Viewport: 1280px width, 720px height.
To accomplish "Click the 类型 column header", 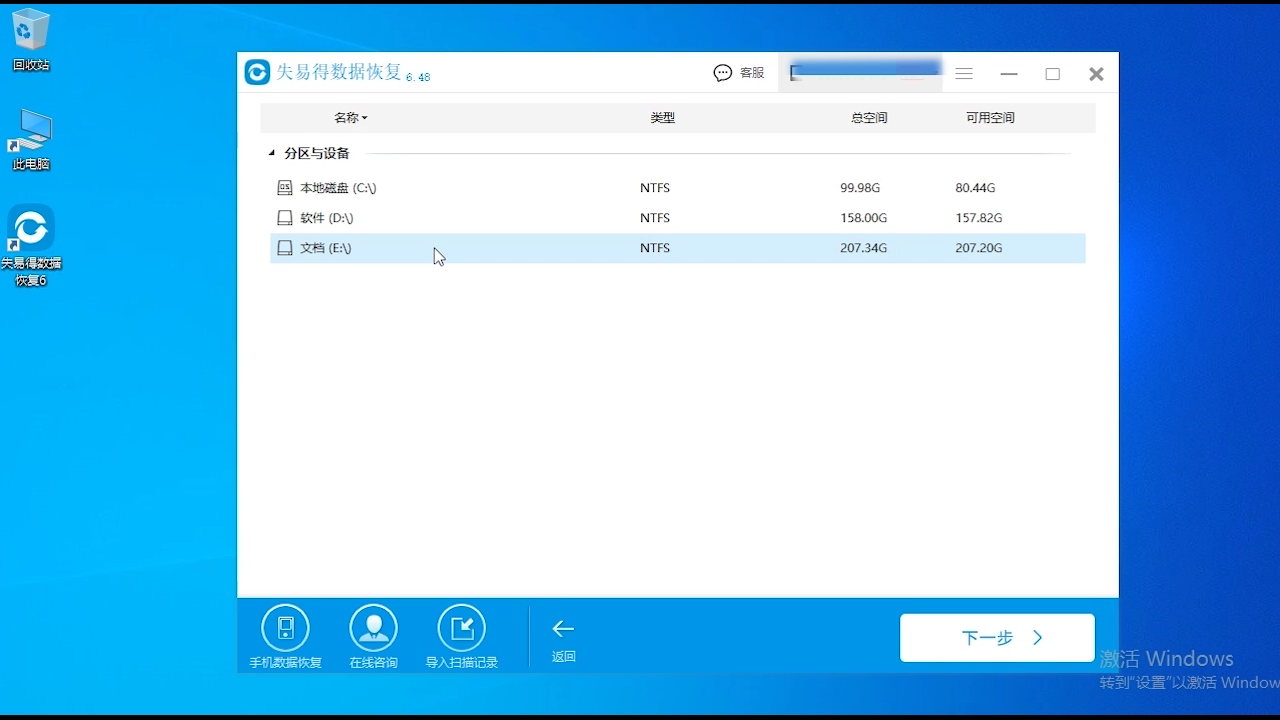I will tap(662, 117).
